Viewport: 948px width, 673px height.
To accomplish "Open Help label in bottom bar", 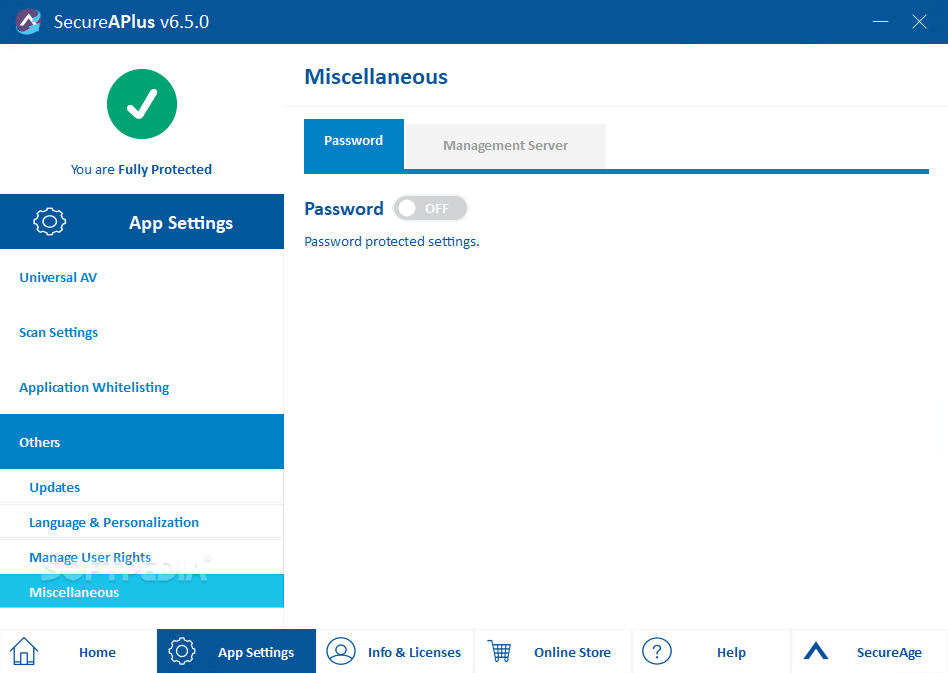I will pos(732,652).
